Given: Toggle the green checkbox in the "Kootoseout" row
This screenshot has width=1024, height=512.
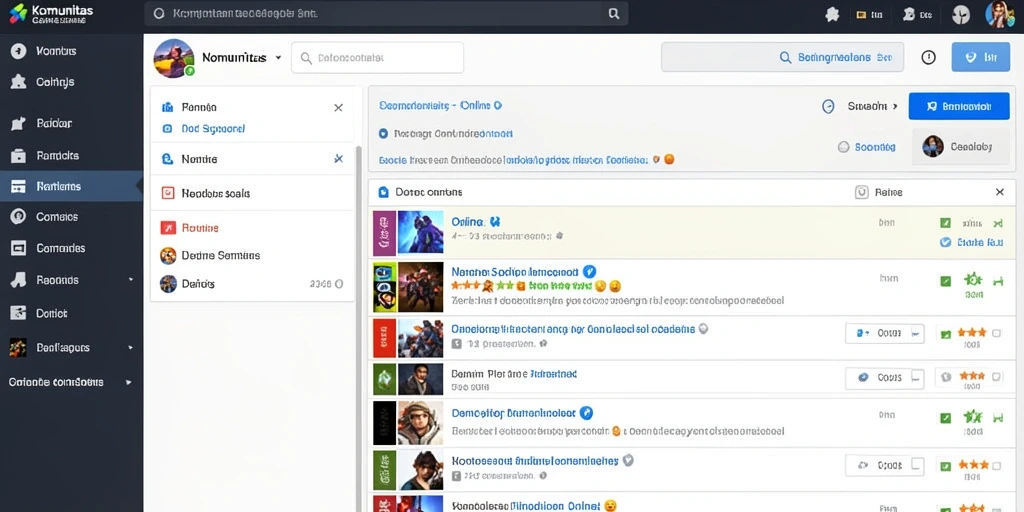Looking at the screenshot, I should tap(945, 466).
